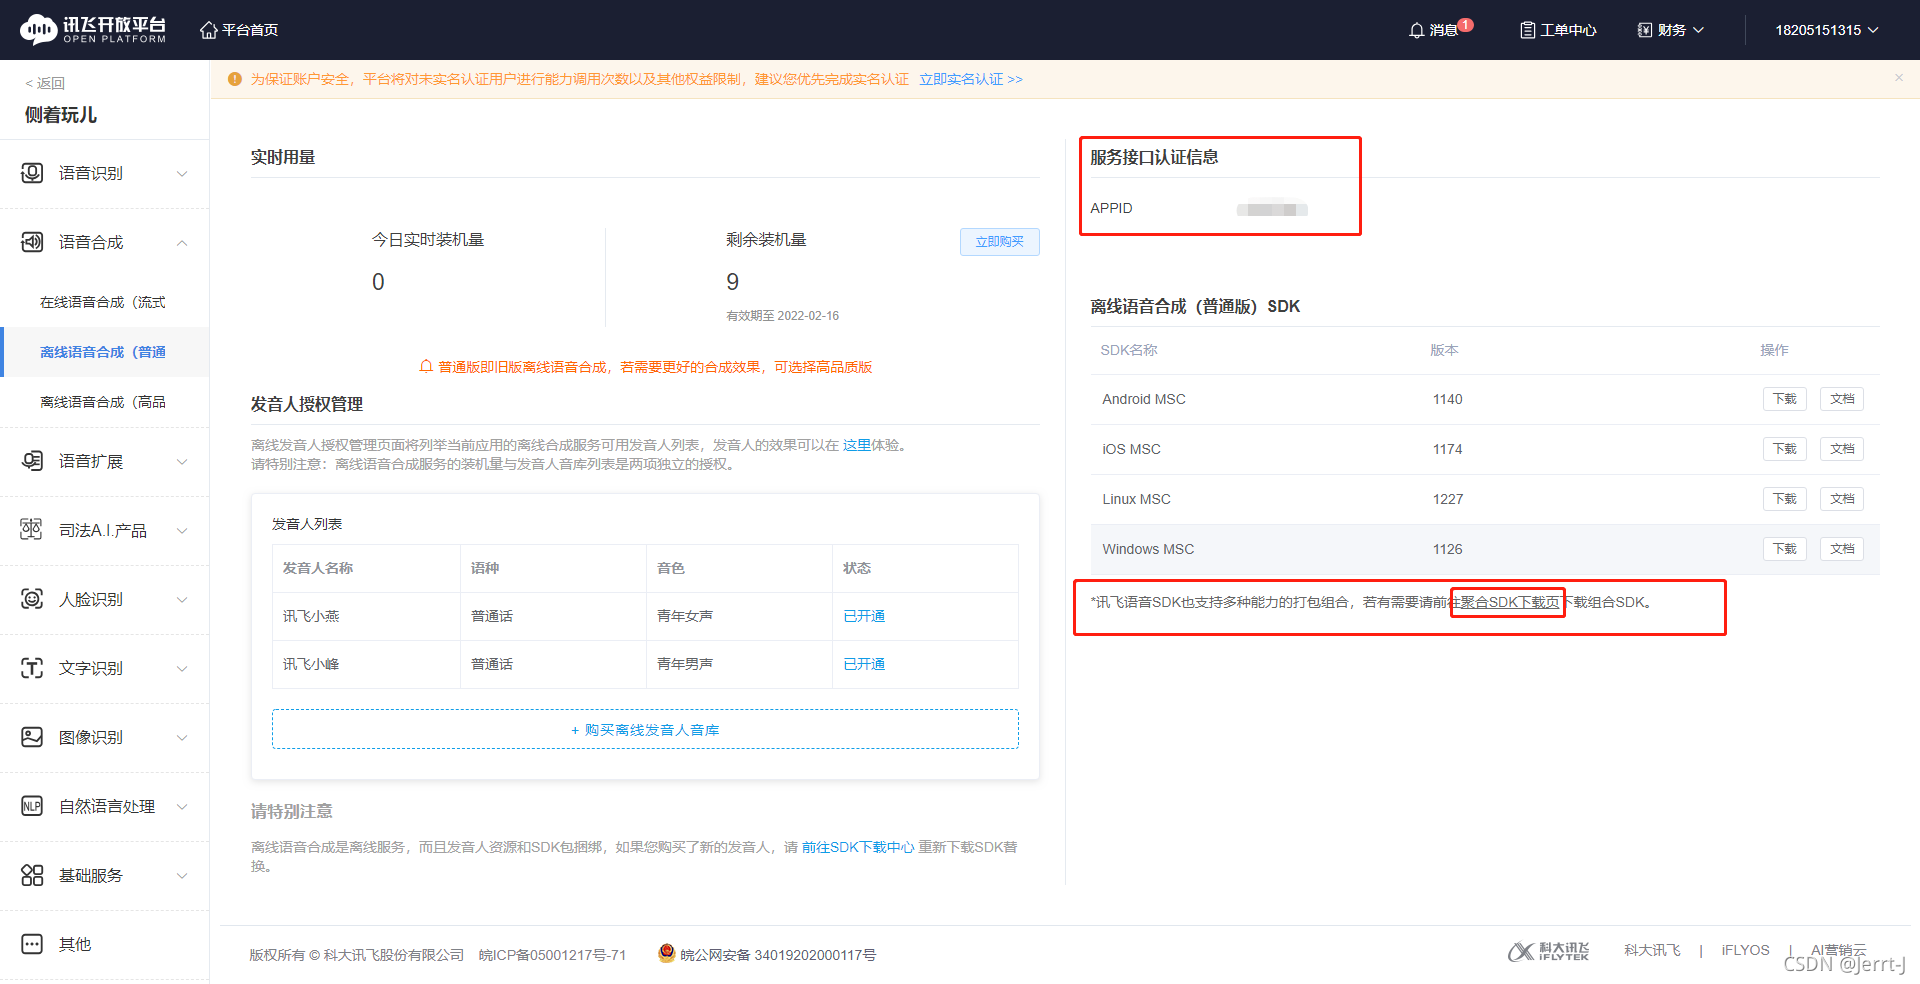Click the 文字识别 text scan icon
1920x984 pixels.
pyautogui.click(x=32, y=668)
